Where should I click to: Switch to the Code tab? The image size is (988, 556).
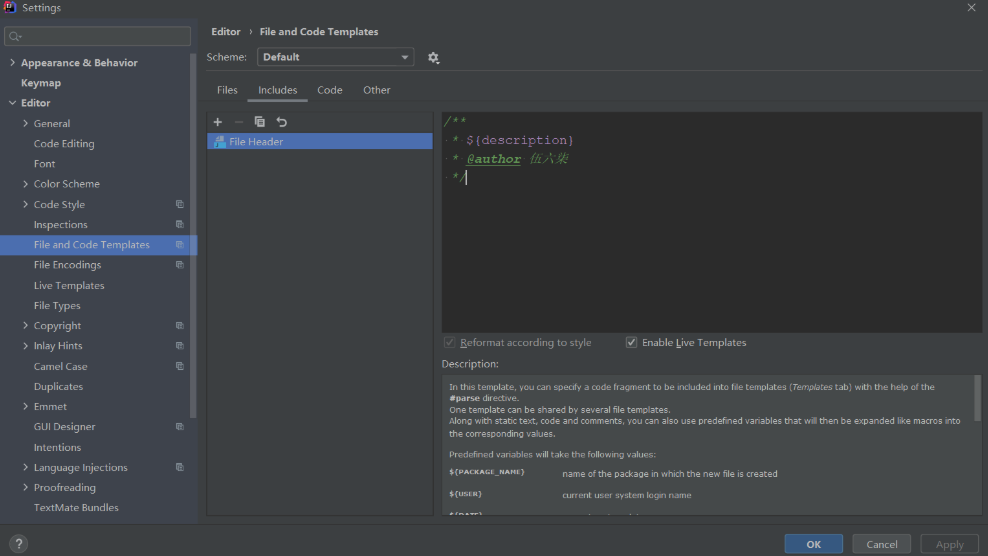(x=330, y=90)
